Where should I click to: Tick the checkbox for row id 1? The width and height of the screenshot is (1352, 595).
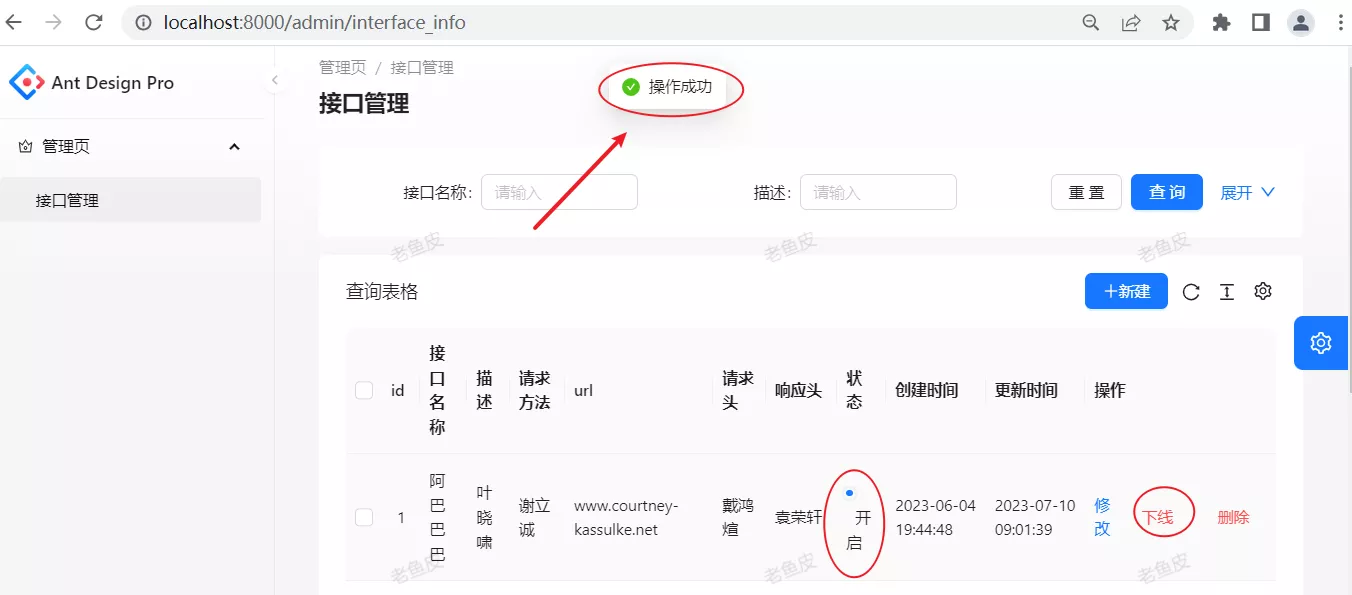364,517
